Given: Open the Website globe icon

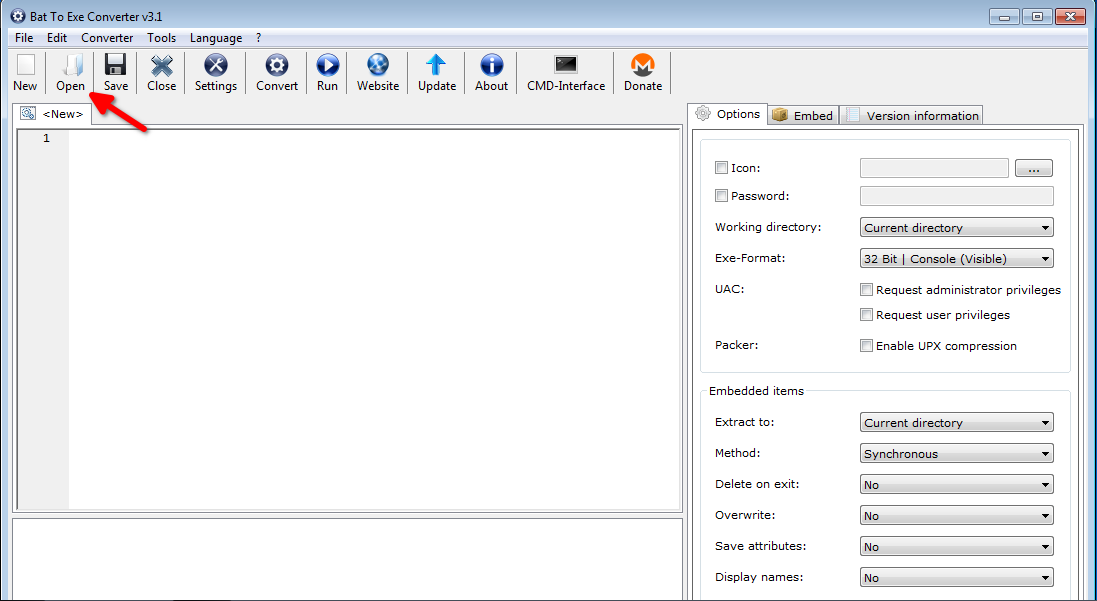Looking at the screenshot, I should pos(378,73).
